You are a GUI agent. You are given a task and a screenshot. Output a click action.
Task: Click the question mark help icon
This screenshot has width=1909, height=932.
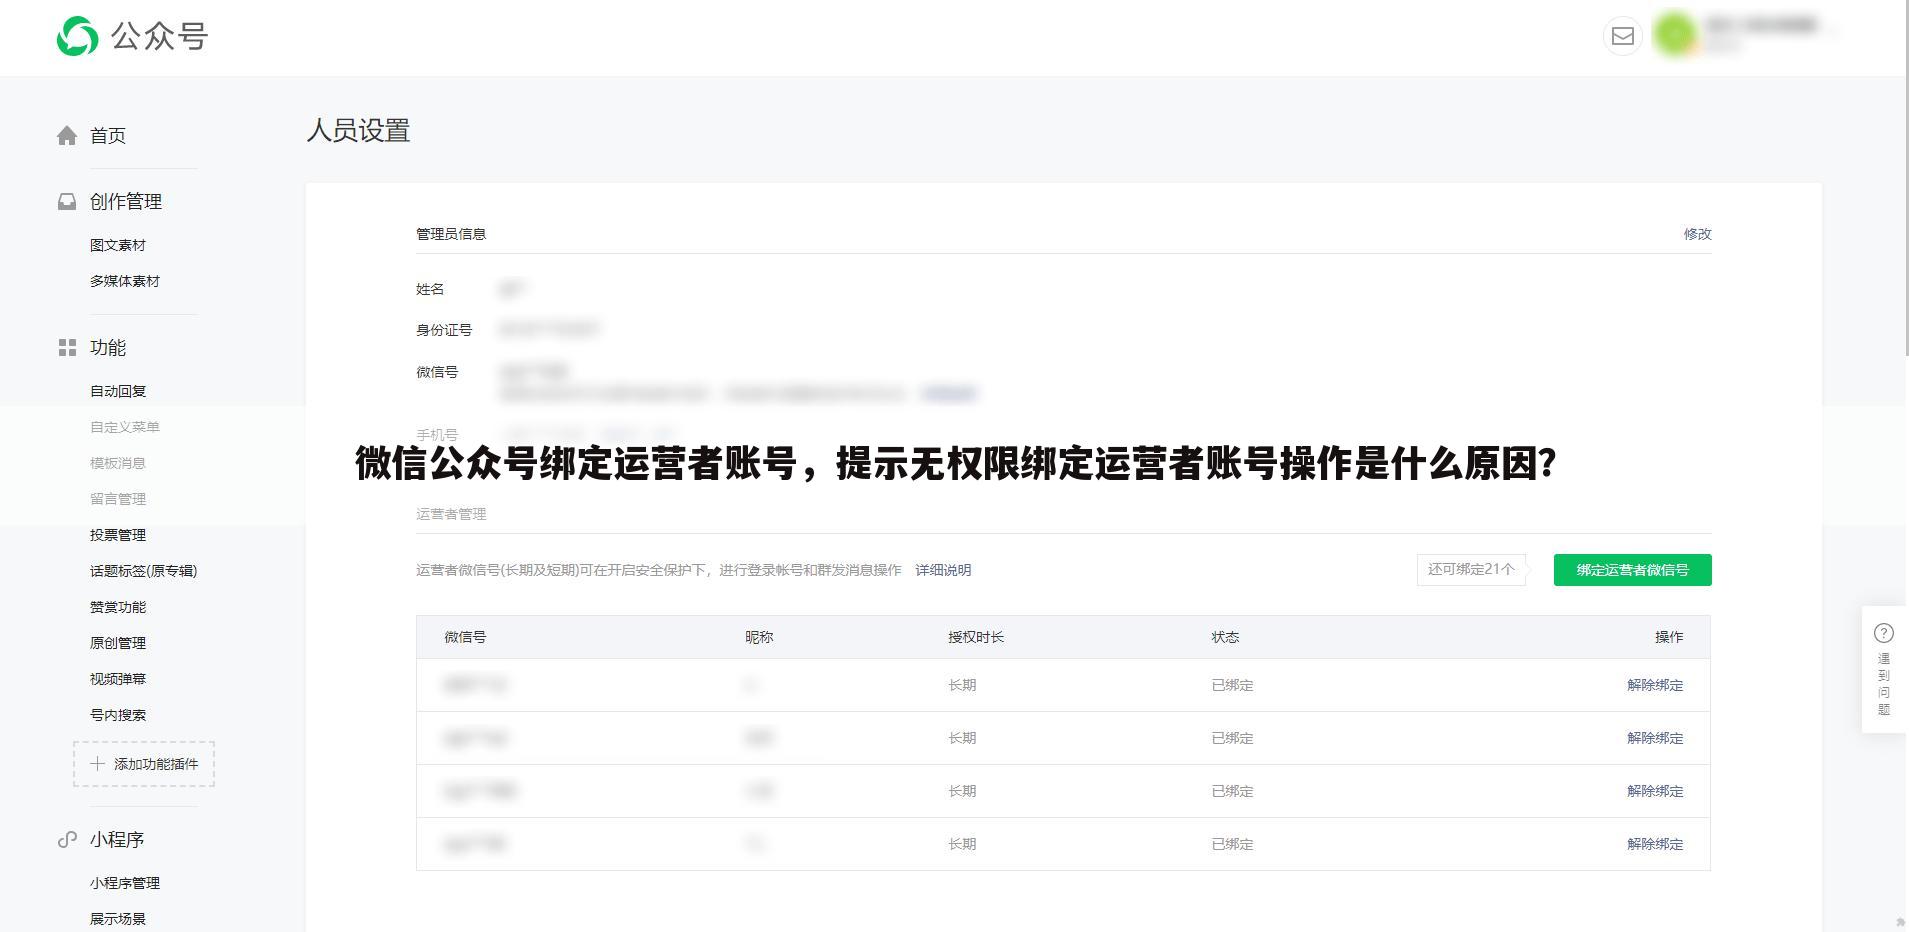(1884, 633)
